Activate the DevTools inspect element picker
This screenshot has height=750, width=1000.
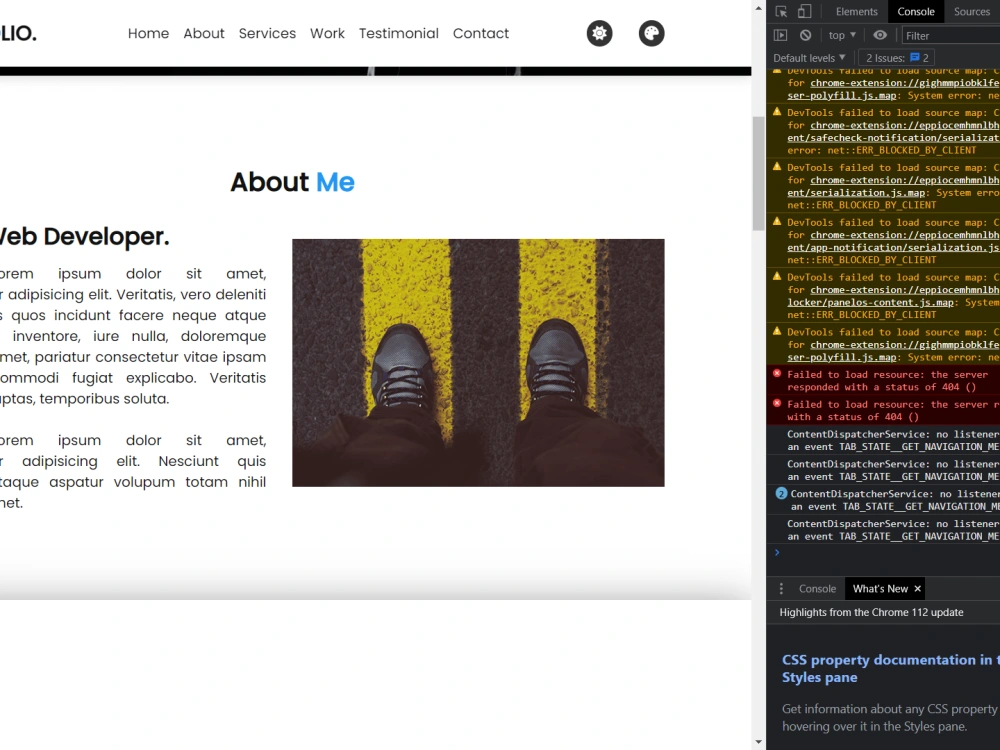click(781, 11)
